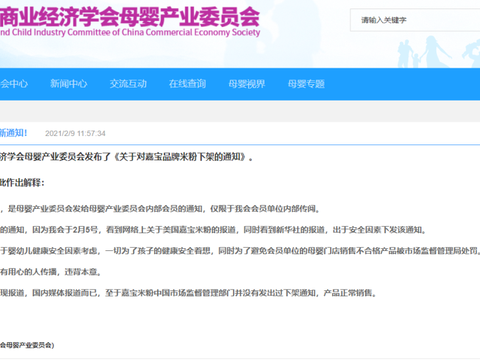Open the 母婴视界 navigation menu

tap(247, 84)
